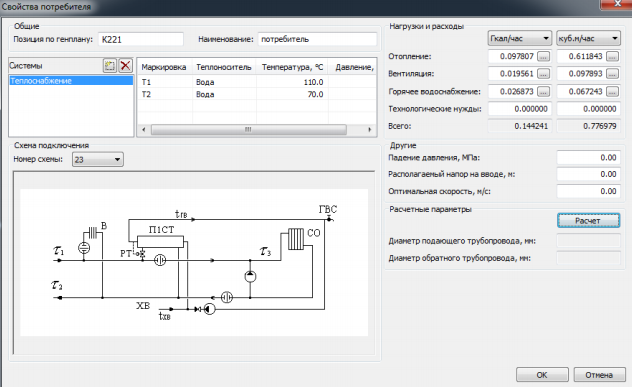632x387 pixels.
Task: Click the Падение давления, МПа field
Action: (588, 158)
